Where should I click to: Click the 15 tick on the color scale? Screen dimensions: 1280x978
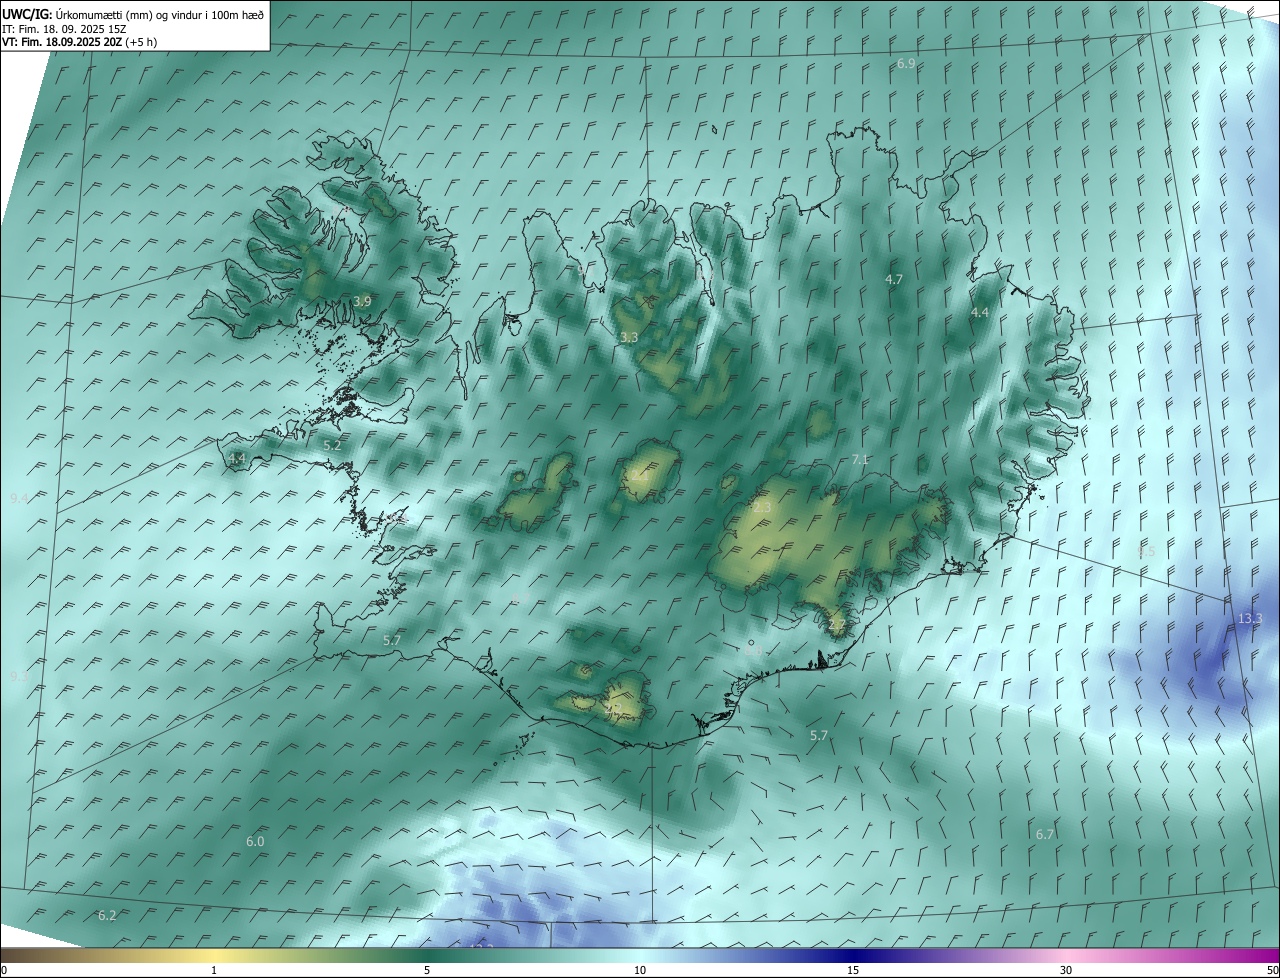[853, 970]
